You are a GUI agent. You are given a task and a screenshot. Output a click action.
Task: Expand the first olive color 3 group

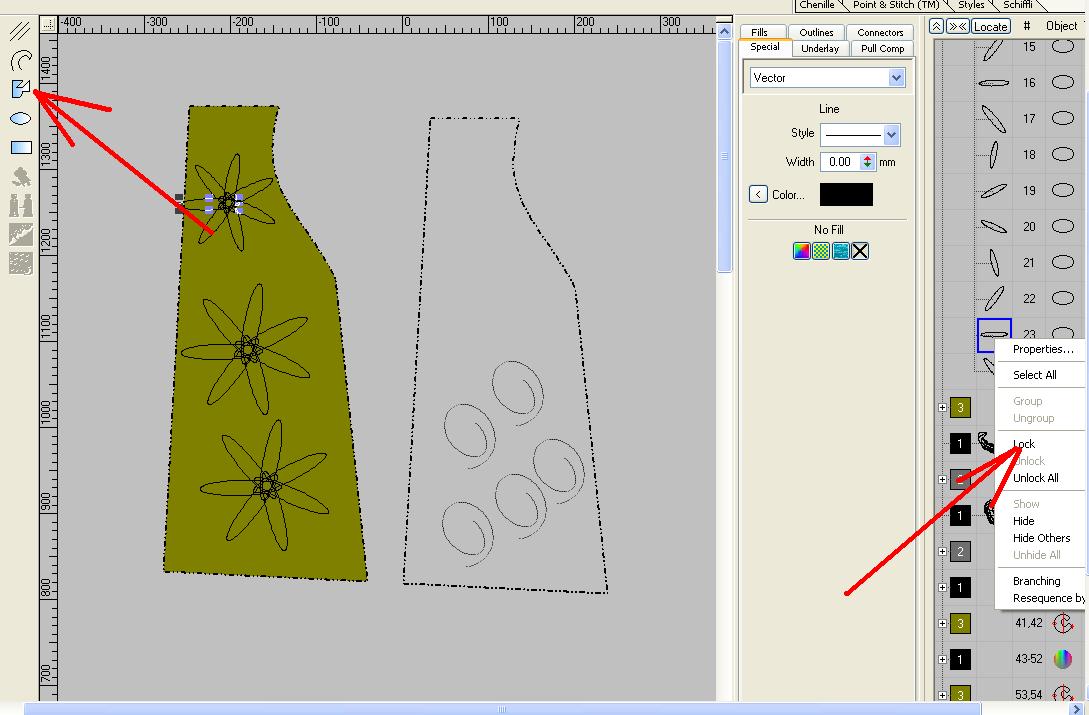[x=942, y=407]
